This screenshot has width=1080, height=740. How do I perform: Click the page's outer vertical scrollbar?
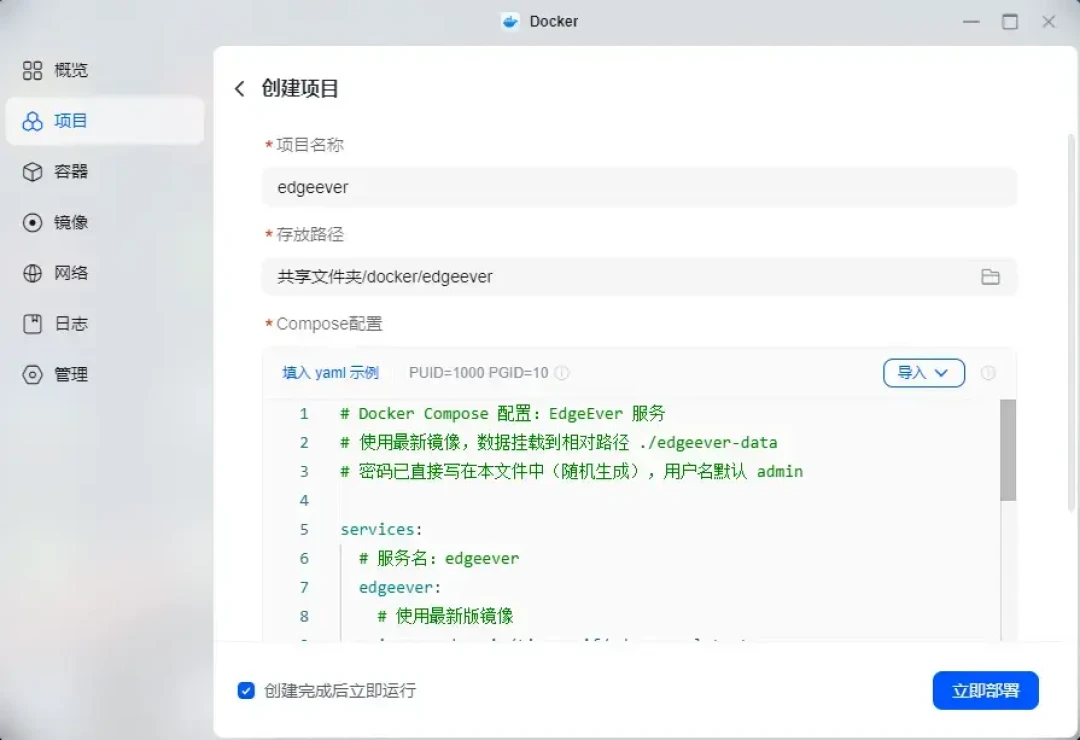click(x=1071, y=322)
